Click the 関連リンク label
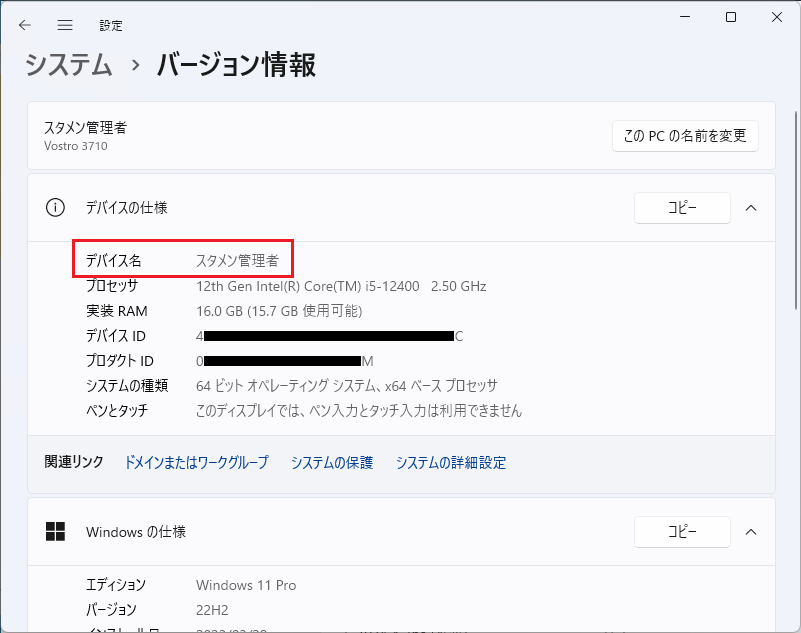Screen dimensions: 801x633 (74, 462)
